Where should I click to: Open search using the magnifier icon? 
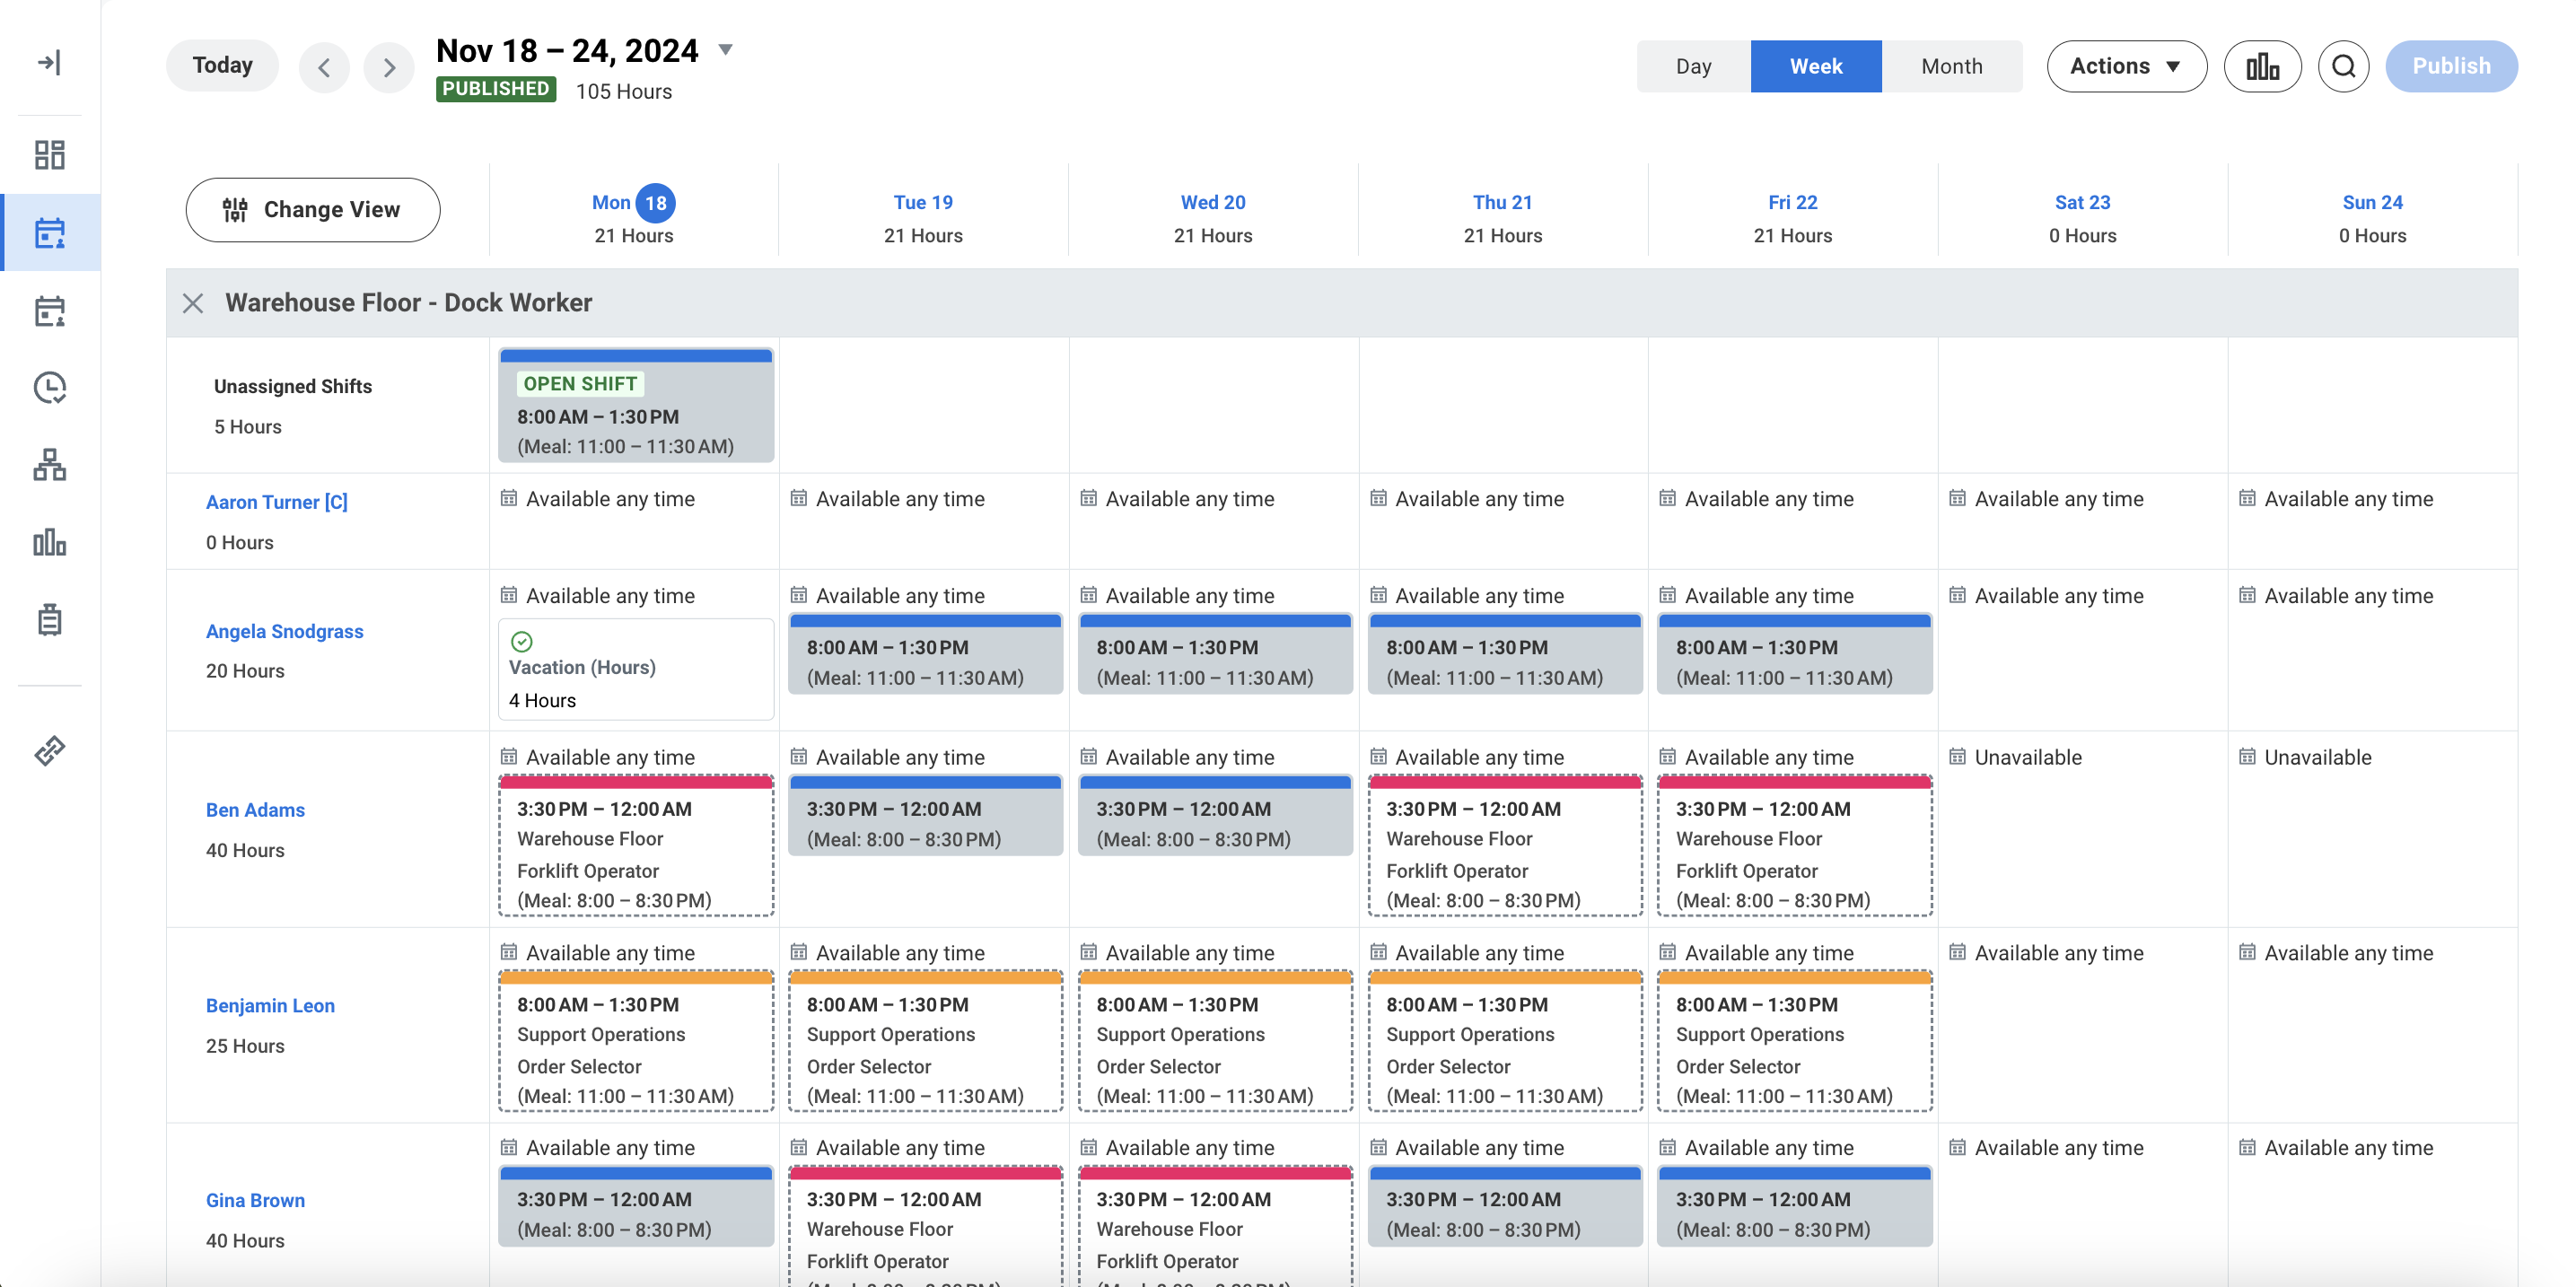pyautogui.click(x=2343, y=66)
